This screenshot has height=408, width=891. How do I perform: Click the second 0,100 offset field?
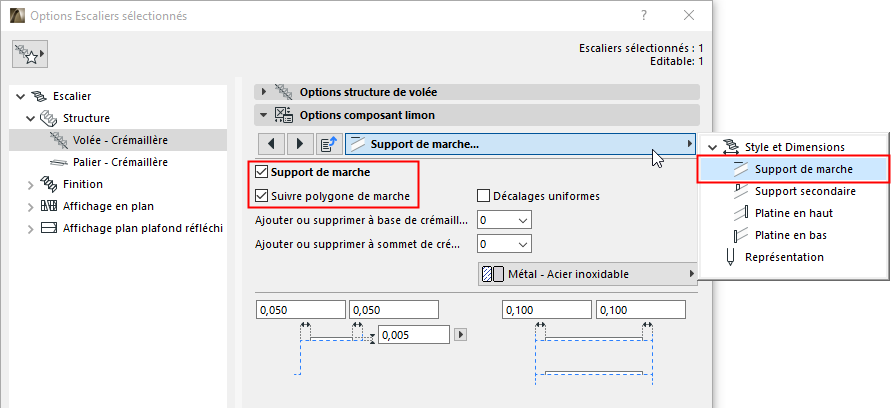pyautogui.click(x=641, y=310)
